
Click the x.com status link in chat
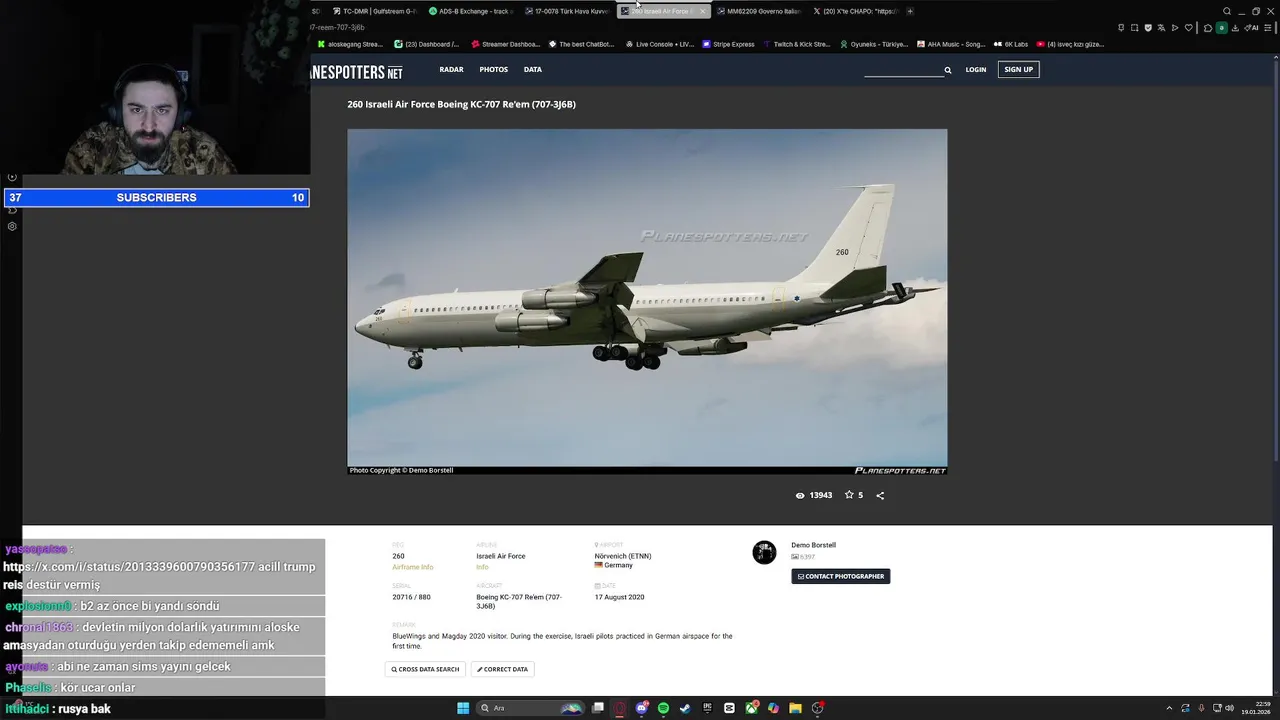pyautogui.click(x=129, y=567)
